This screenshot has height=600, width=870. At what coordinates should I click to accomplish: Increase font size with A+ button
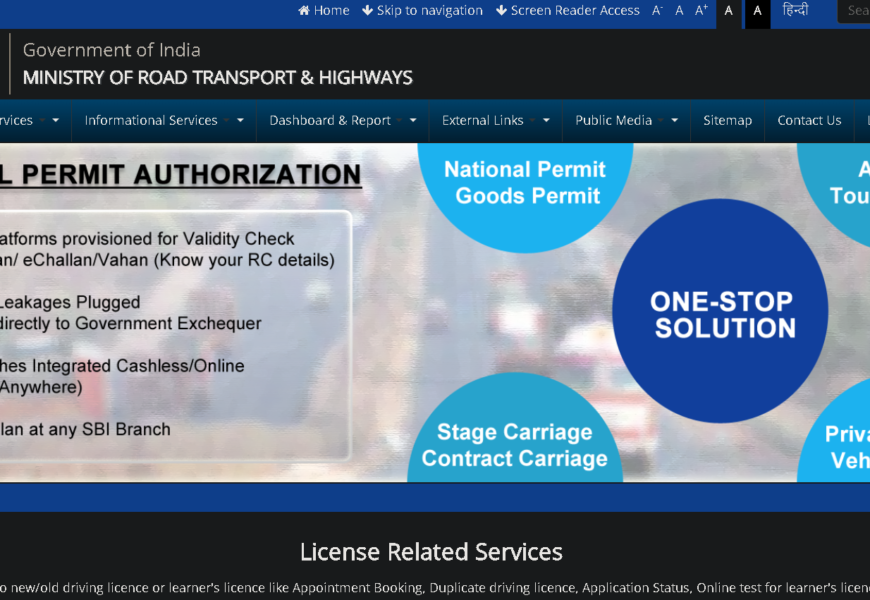[701, 11]
